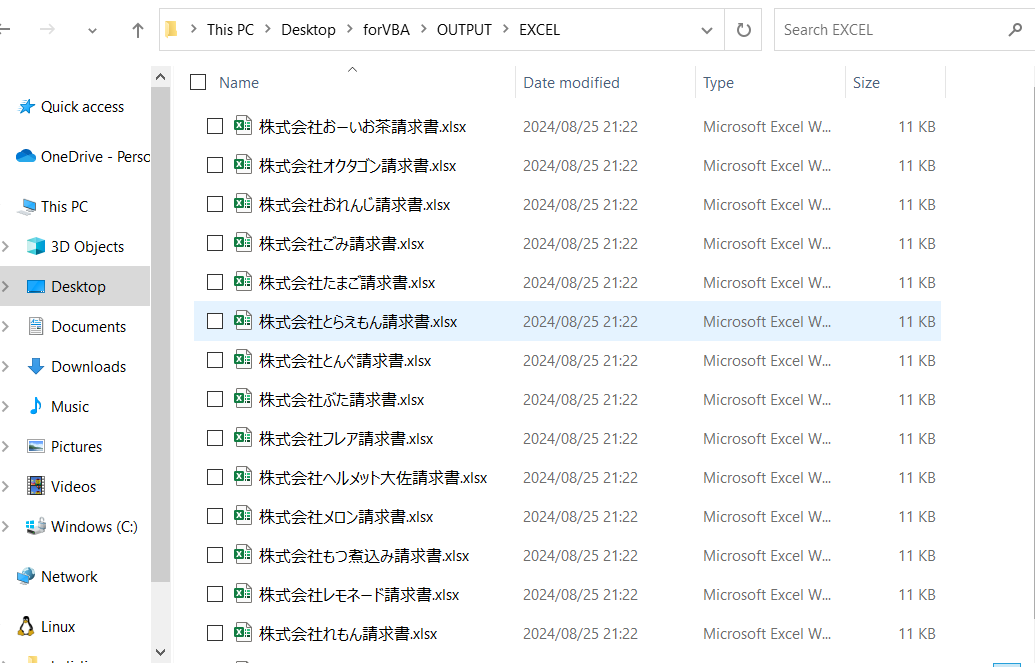The height and width of the screenshot is (667, 1035).
Task: Sort by the Date modified column
Action: 571,83
